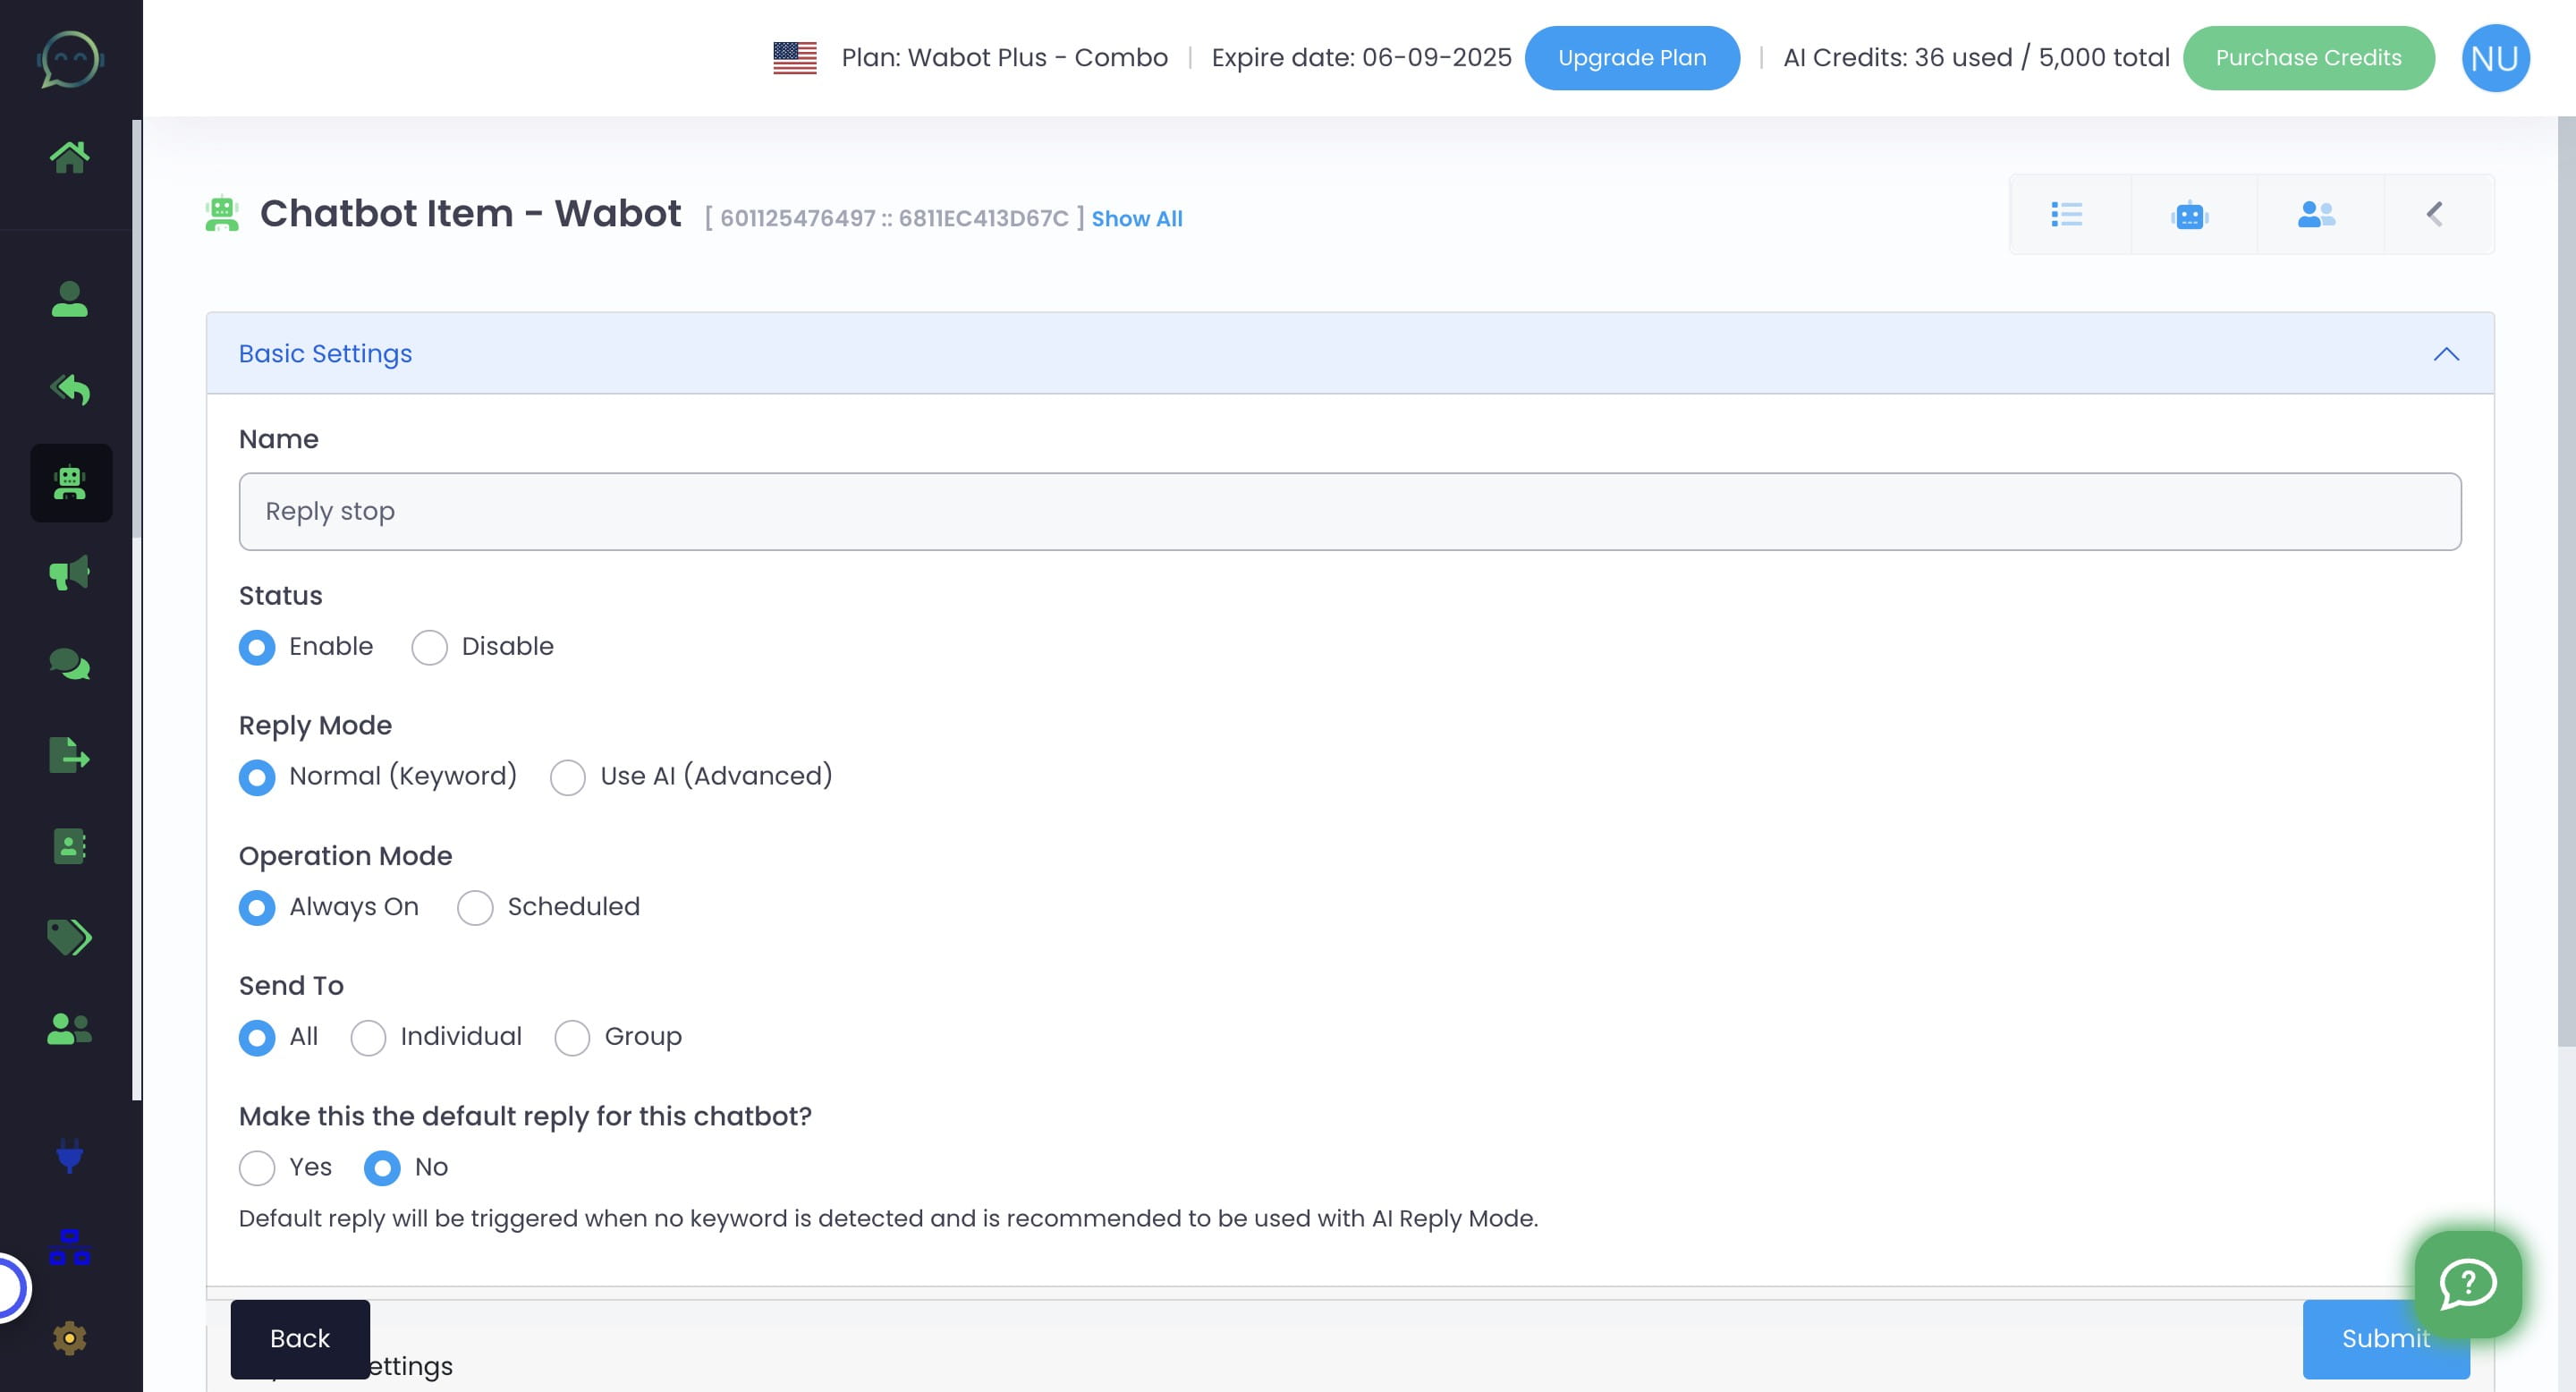Set Send To option to Group
Image resolution: width=2576 pixels, height=1392 pixels.
pos(573,1038)
